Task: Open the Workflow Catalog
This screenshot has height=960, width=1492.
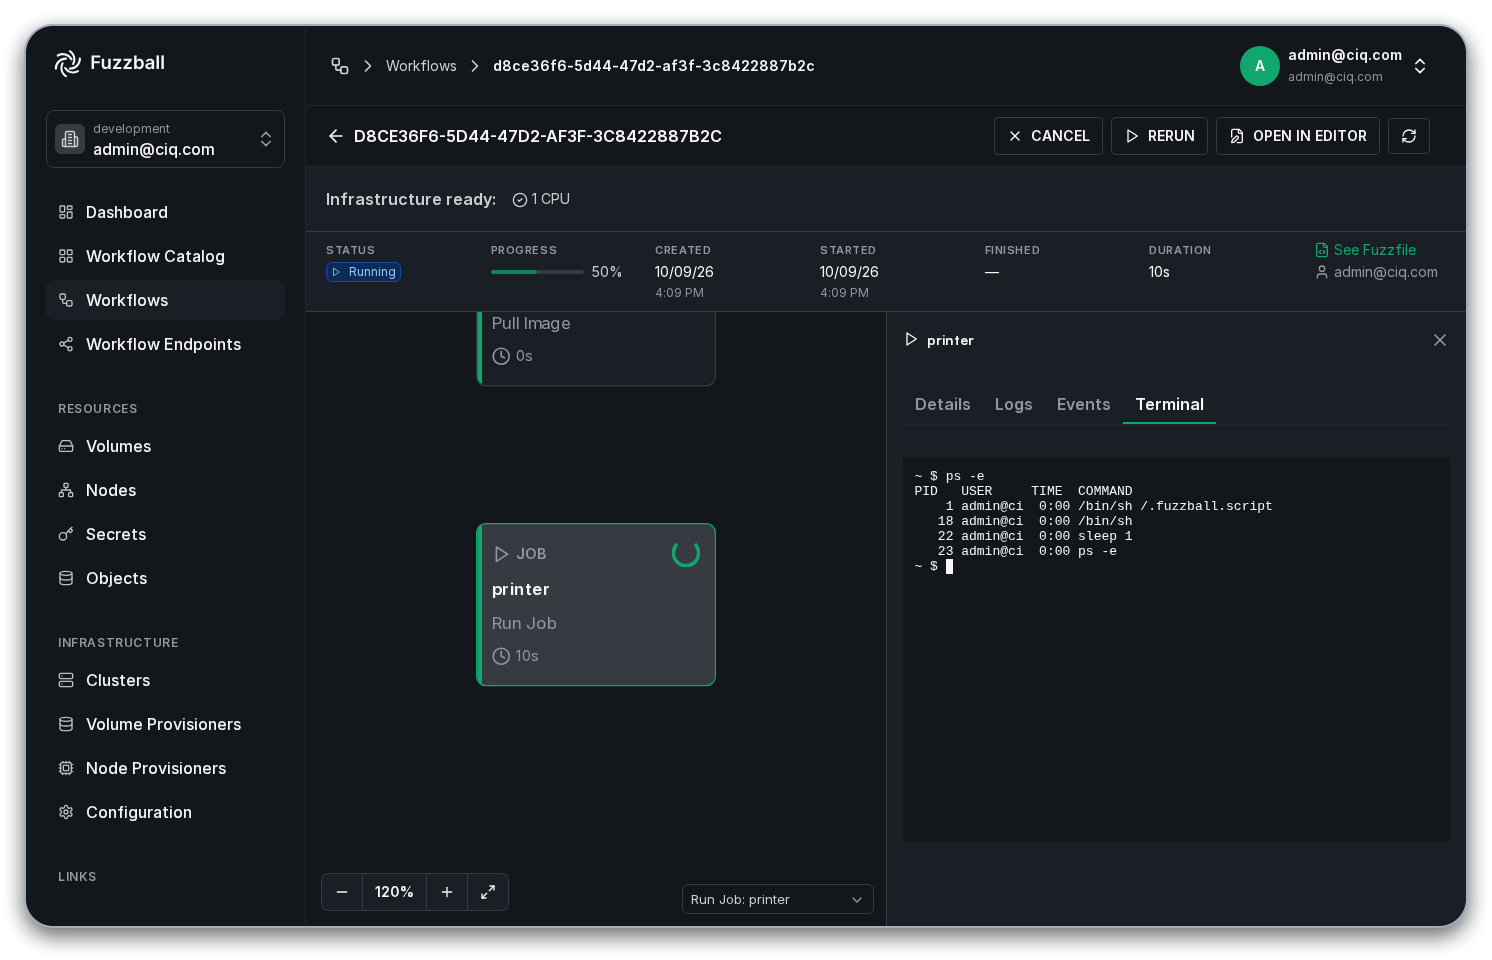Action: (165, 256)
